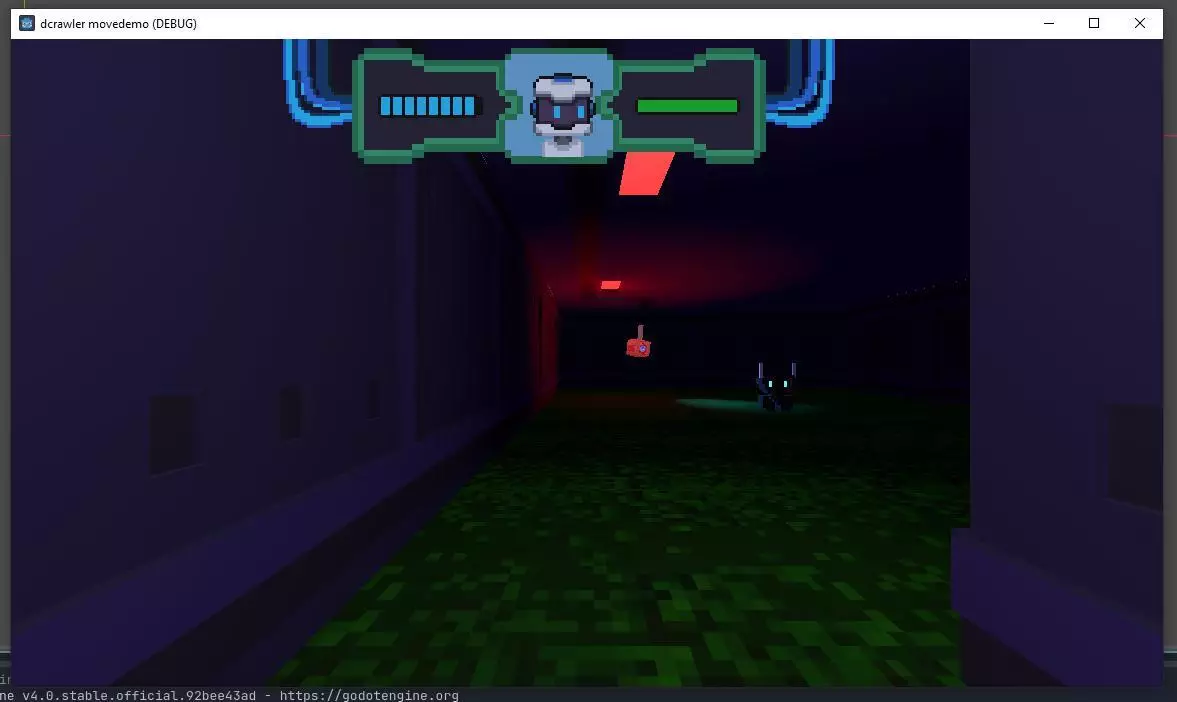Click the teal glow beneath the creature
The image size is (1177, 702).
(730, 405)
